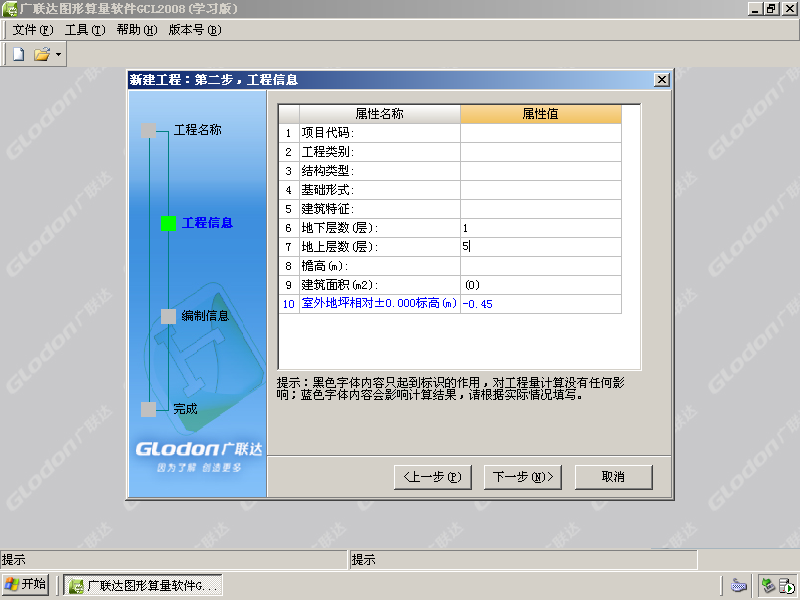Click the Open folder toolbar icon

coord(42,54)
